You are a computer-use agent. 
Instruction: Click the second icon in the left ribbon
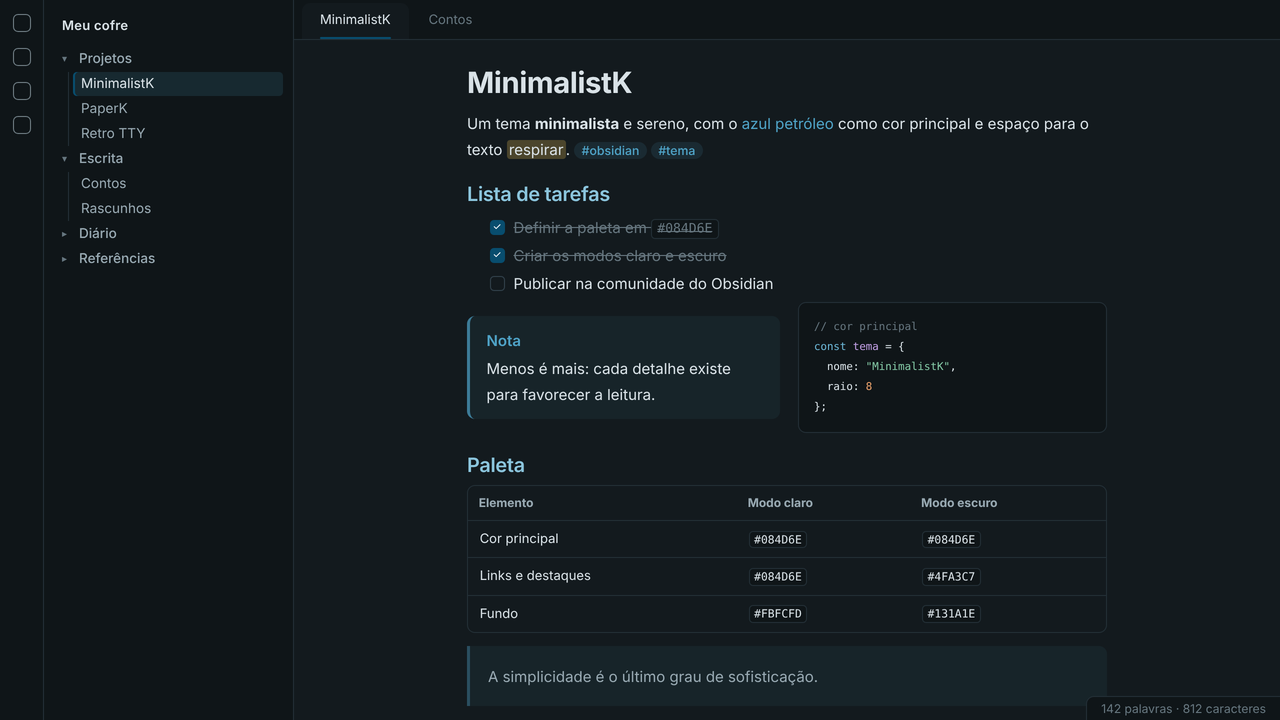(22, 57)
